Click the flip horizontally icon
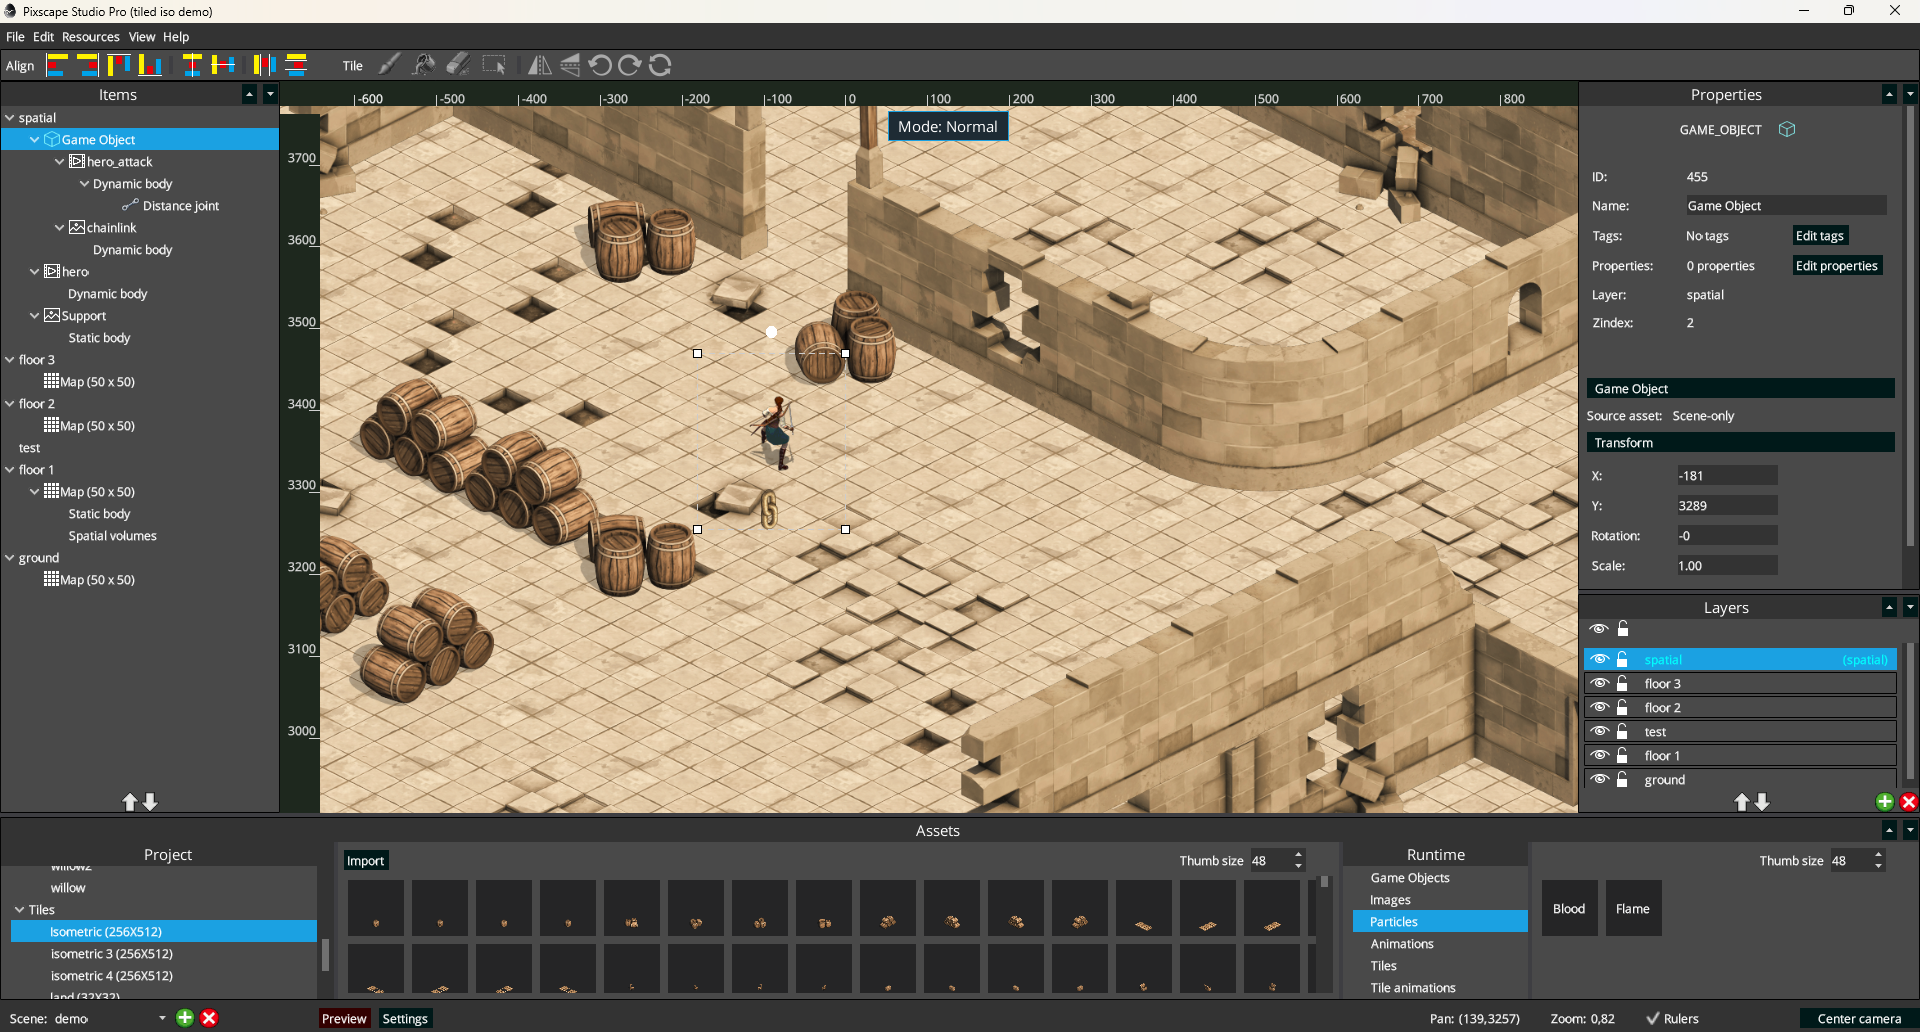 click(539, 65)
